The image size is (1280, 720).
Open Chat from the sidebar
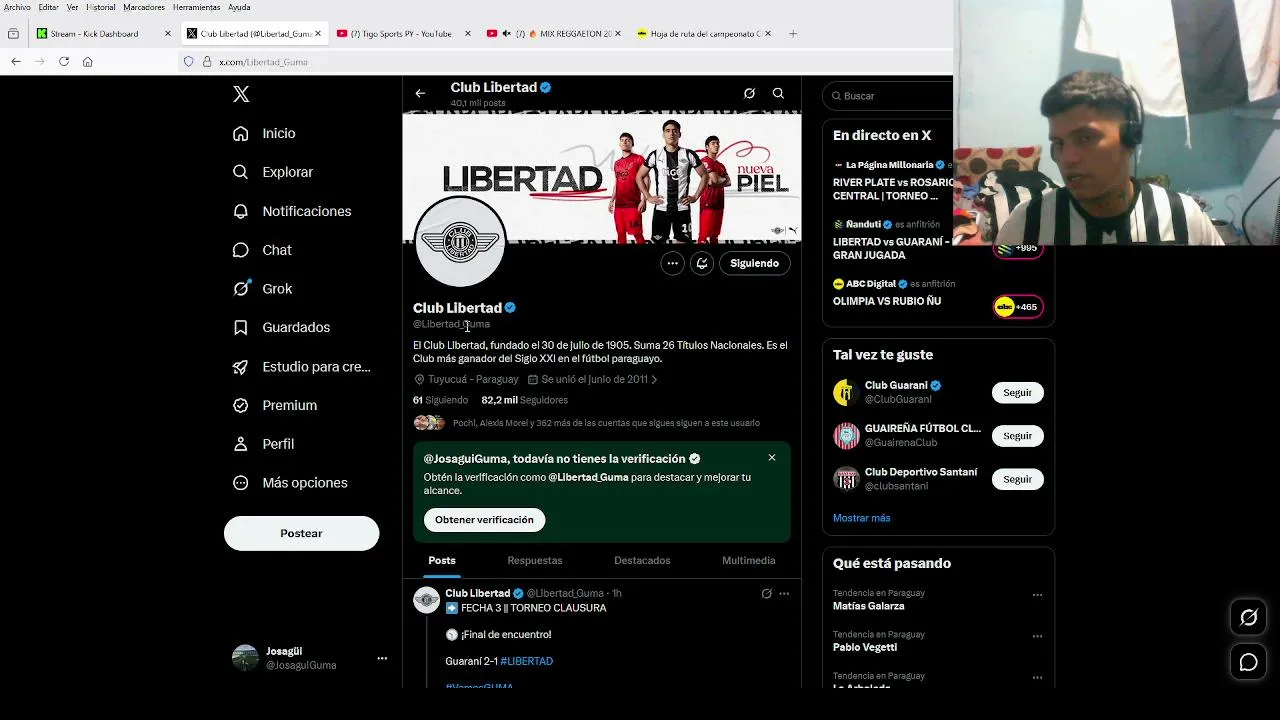tap(263, 250)
